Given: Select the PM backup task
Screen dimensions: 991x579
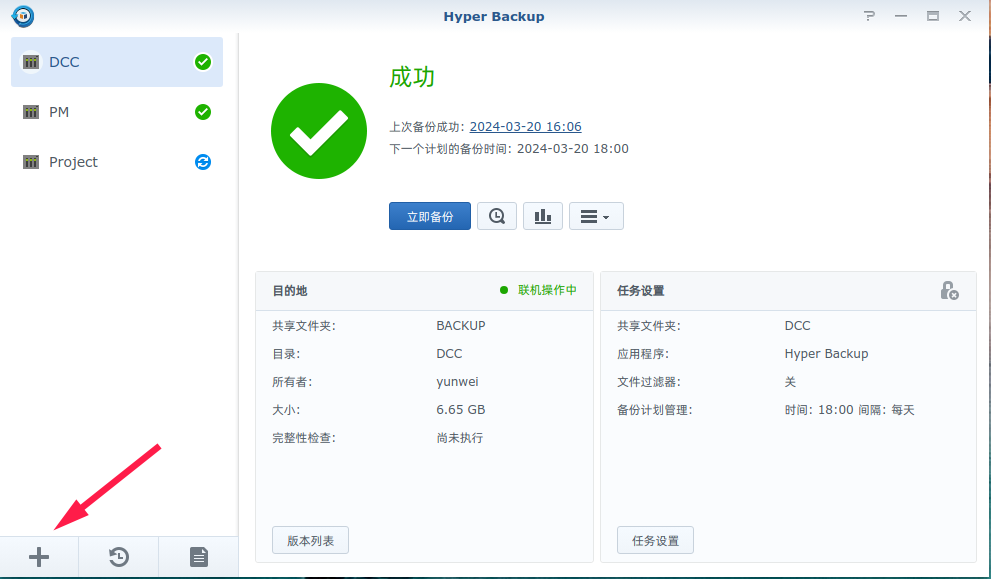Looking at the screenshot, I should (x=110, y=112).
